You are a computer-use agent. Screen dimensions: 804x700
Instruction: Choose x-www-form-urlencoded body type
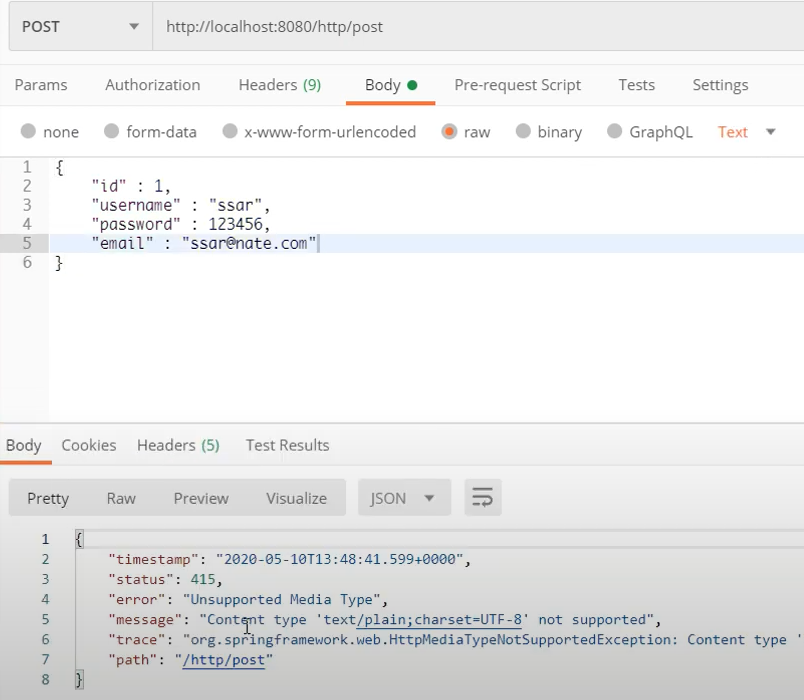click(319, 132)
